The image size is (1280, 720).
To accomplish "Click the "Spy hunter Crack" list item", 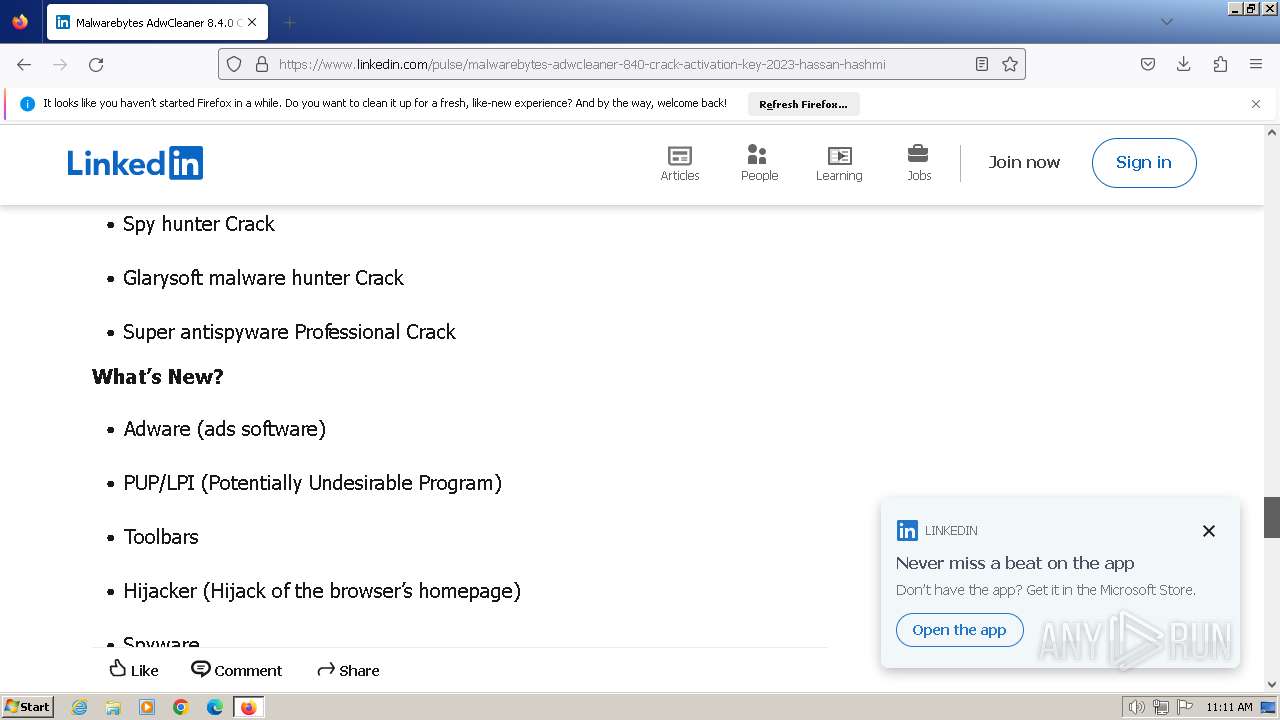I will (x=199, y=224).
